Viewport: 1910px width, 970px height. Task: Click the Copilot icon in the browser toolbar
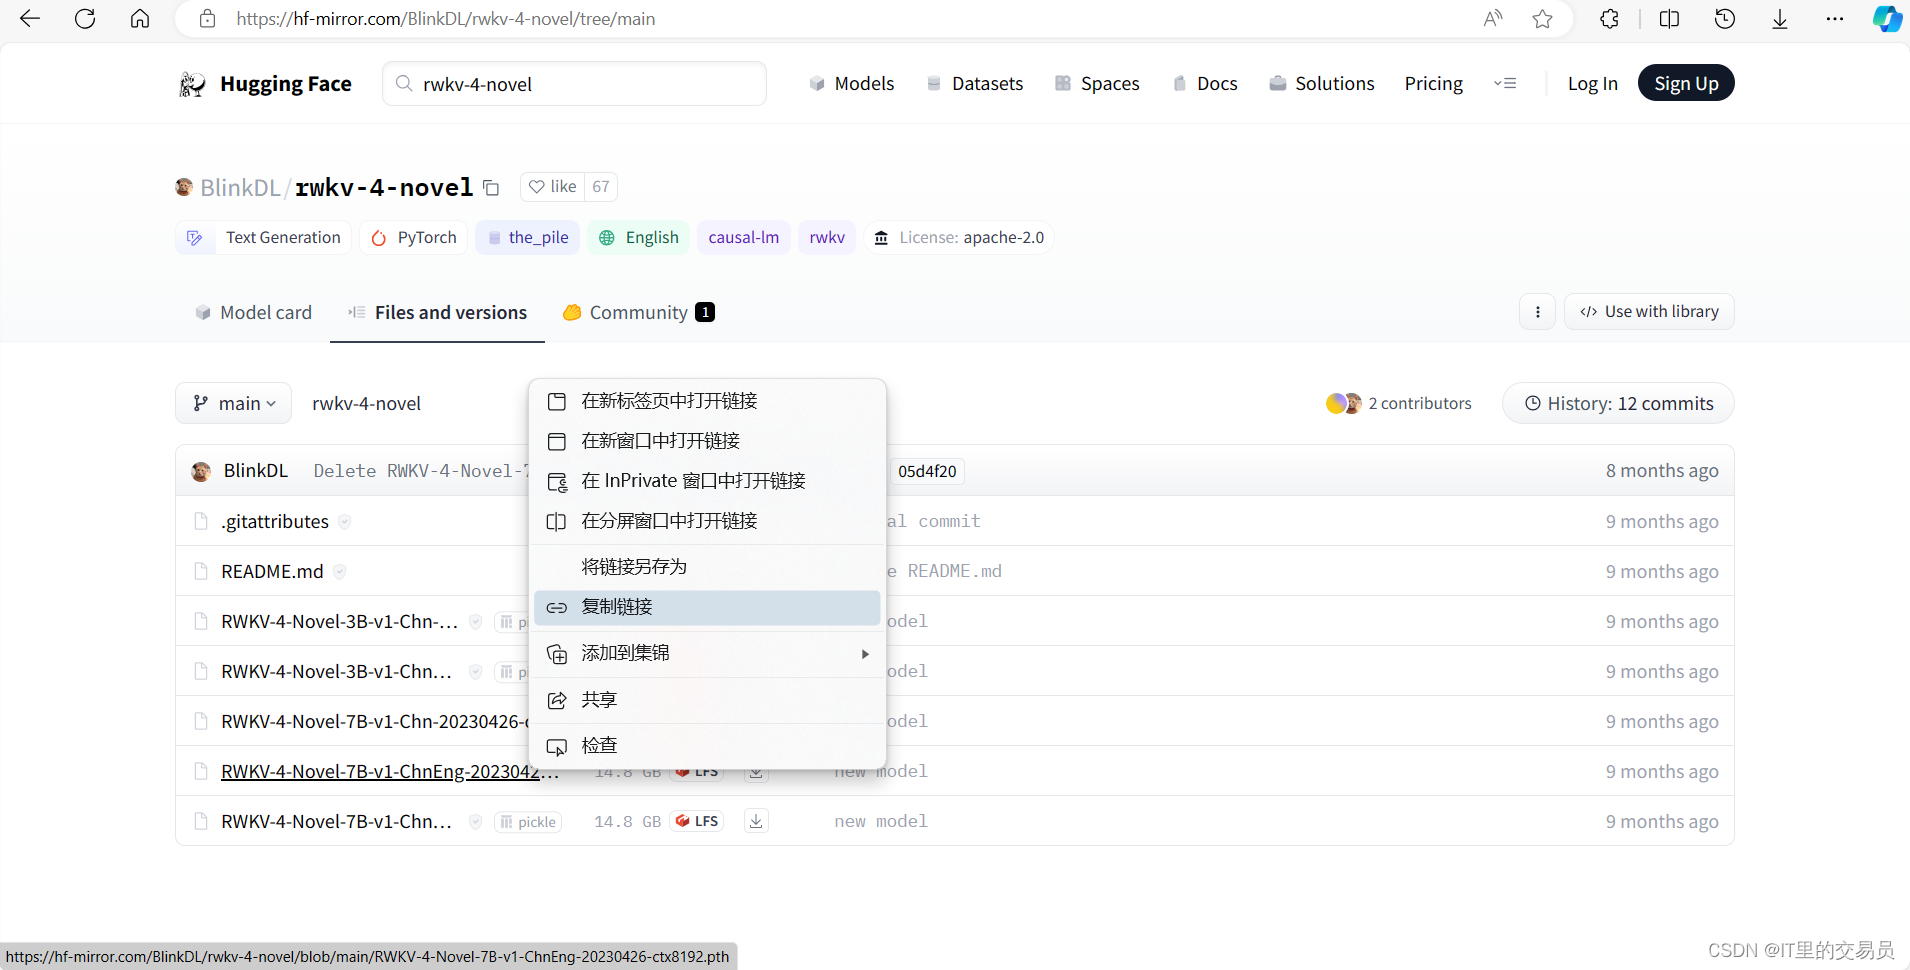coord(1886,19)
